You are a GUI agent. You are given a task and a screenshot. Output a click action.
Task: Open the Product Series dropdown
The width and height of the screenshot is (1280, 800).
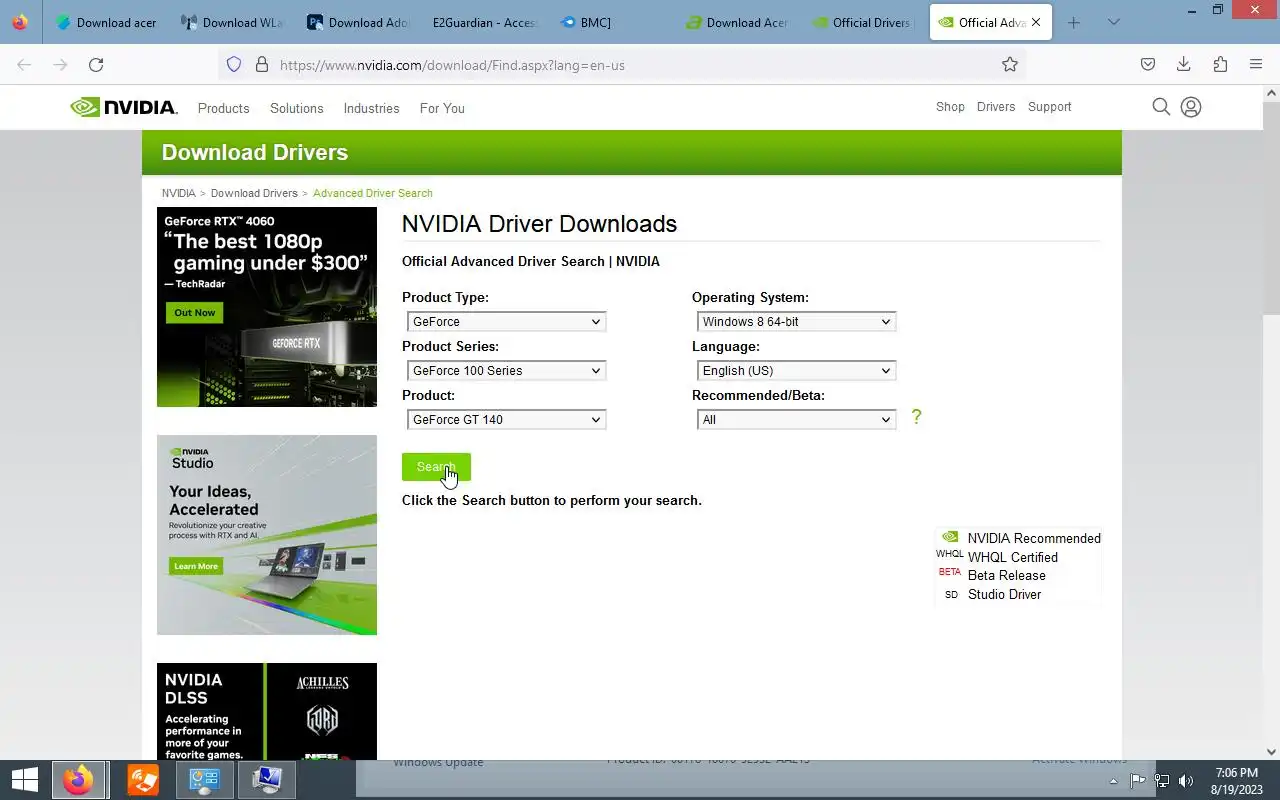tap(506, 370)
